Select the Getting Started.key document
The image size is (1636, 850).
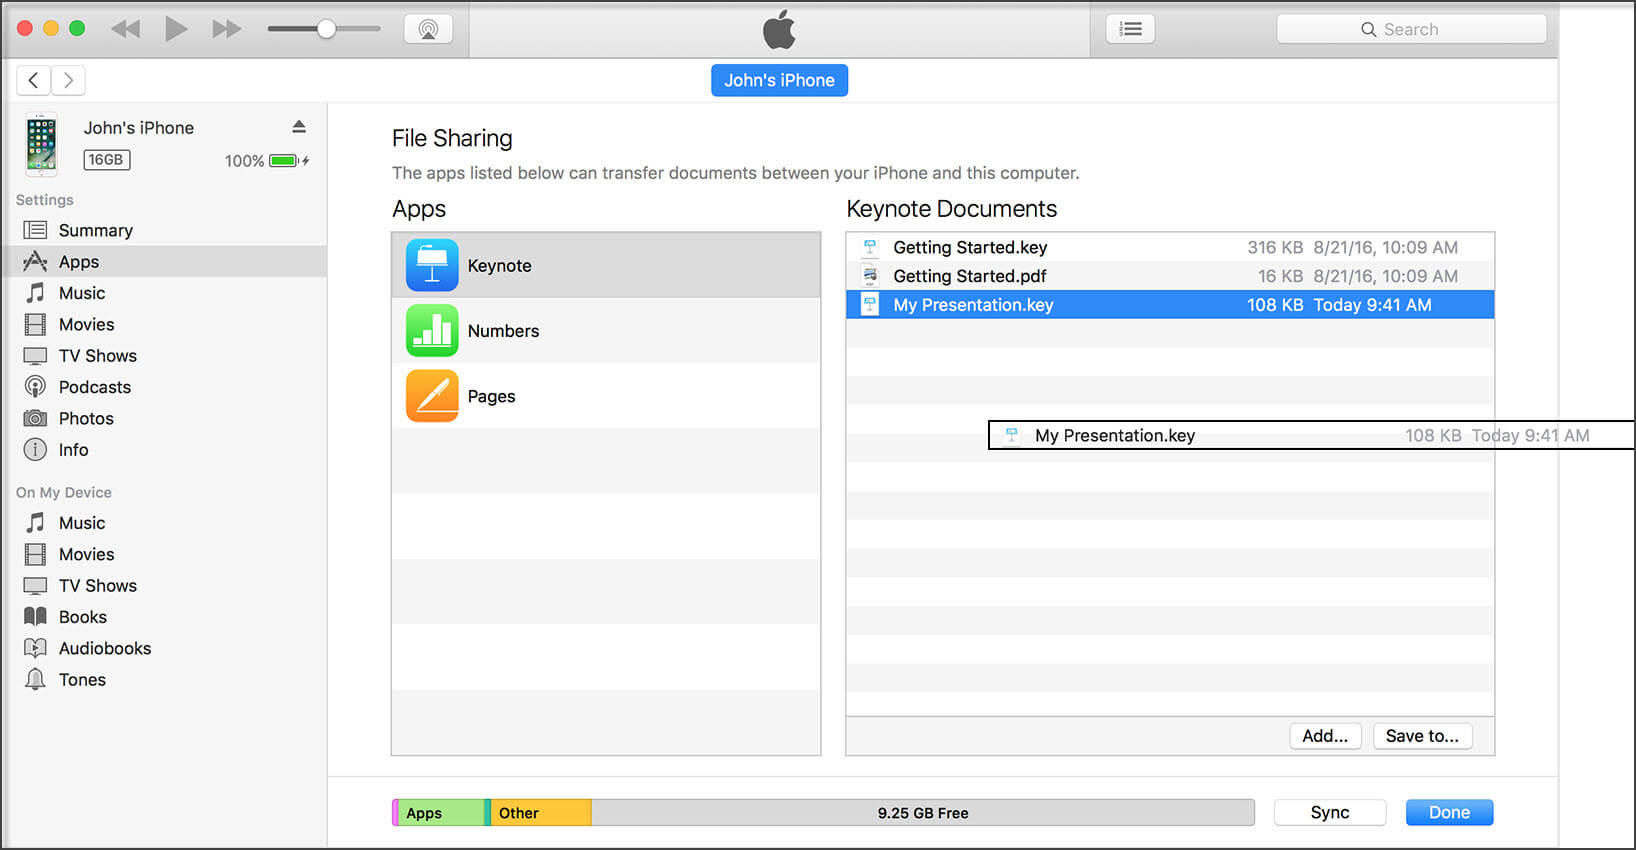coord(1170,247)
